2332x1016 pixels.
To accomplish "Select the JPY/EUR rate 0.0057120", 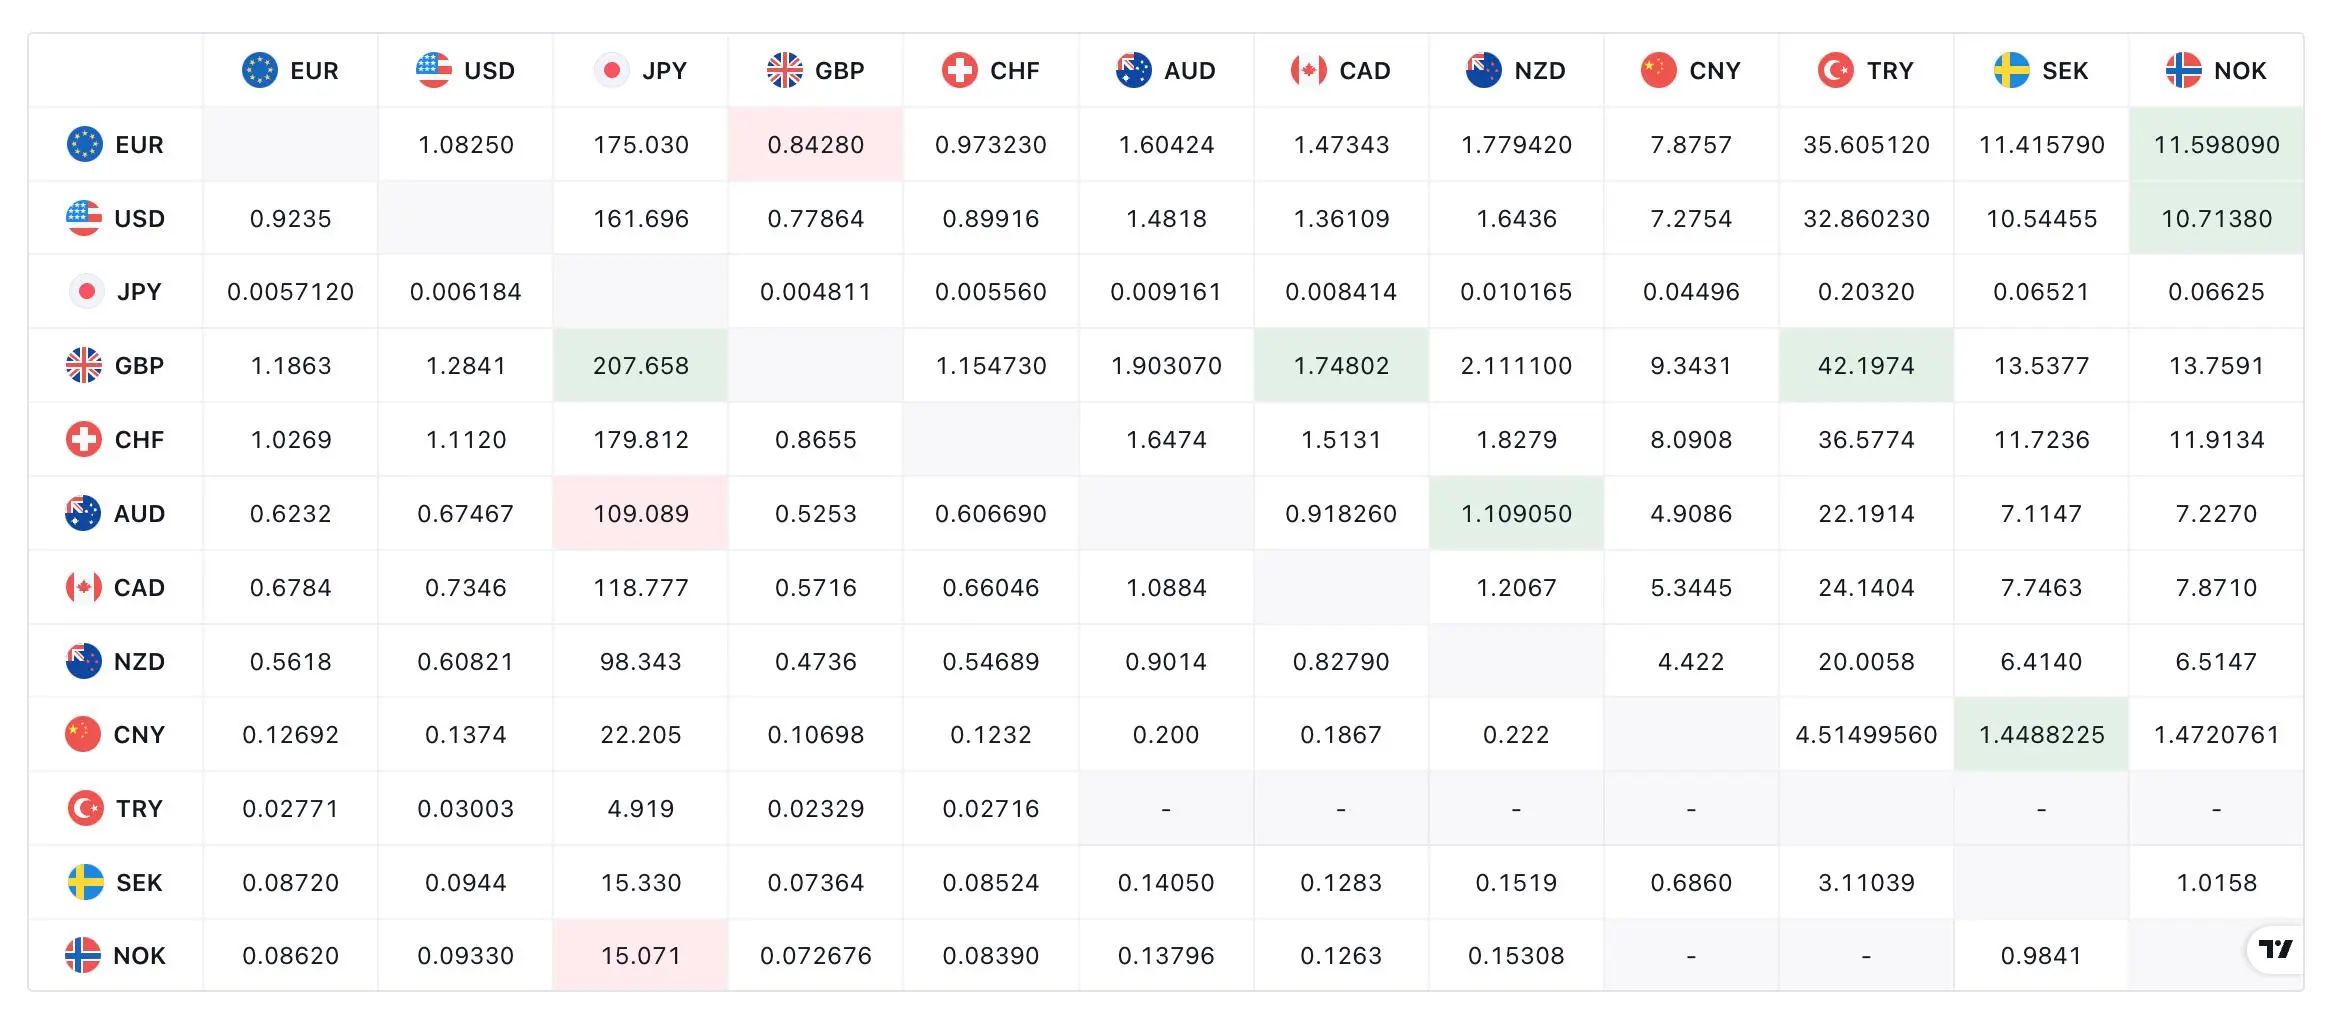I will [291, 291].
